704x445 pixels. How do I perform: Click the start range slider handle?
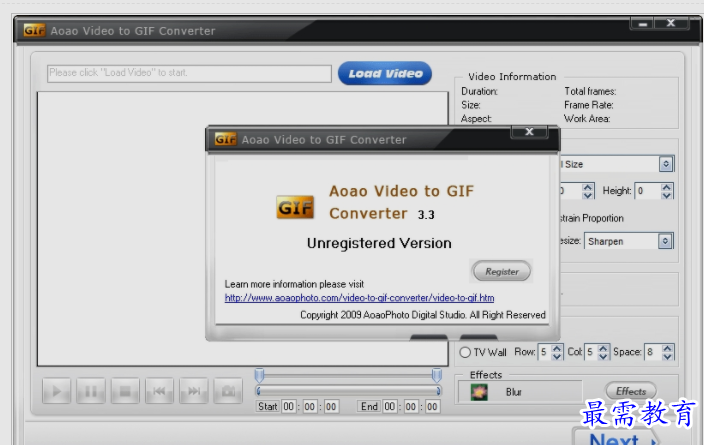(260, 375)
